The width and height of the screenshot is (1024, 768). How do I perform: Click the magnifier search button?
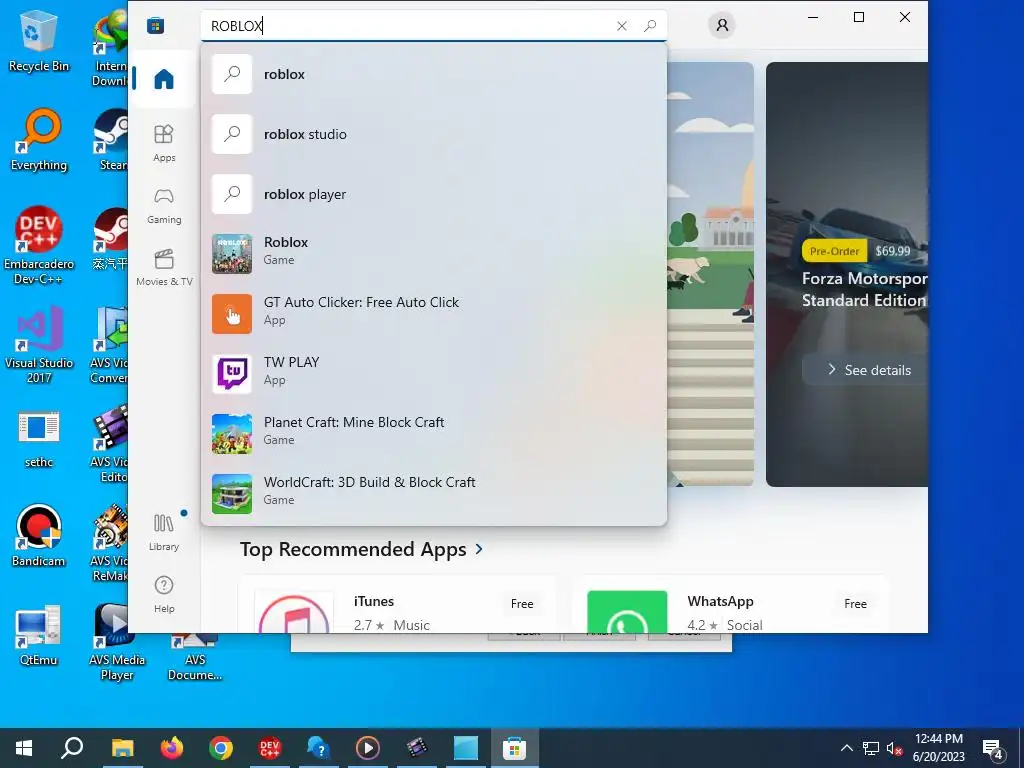coord(650,25)
